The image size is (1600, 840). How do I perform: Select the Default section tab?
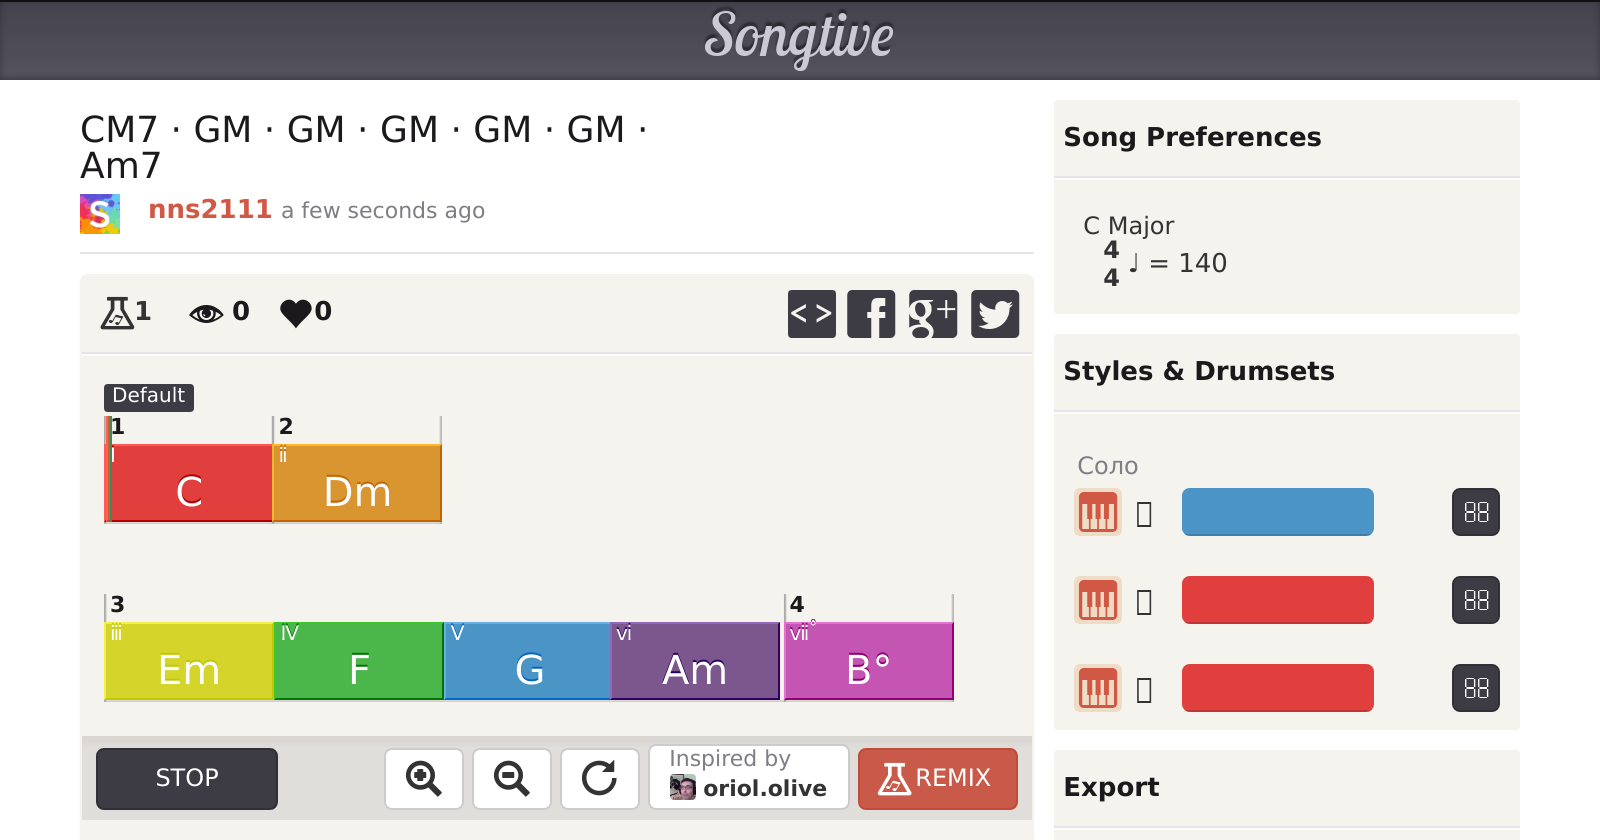(x=149, y=396)
